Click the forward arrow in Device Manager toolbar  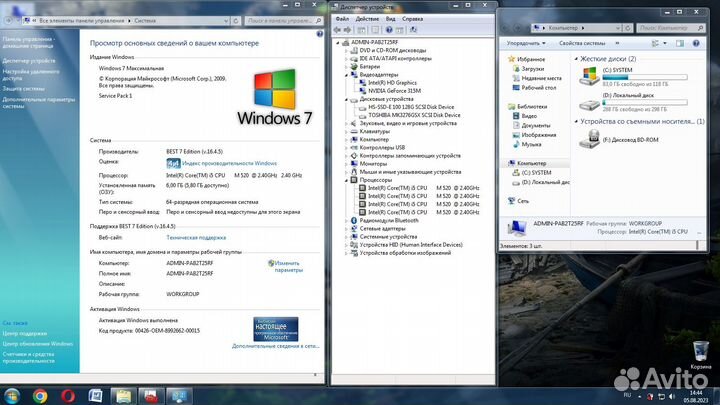click(348, 30)
